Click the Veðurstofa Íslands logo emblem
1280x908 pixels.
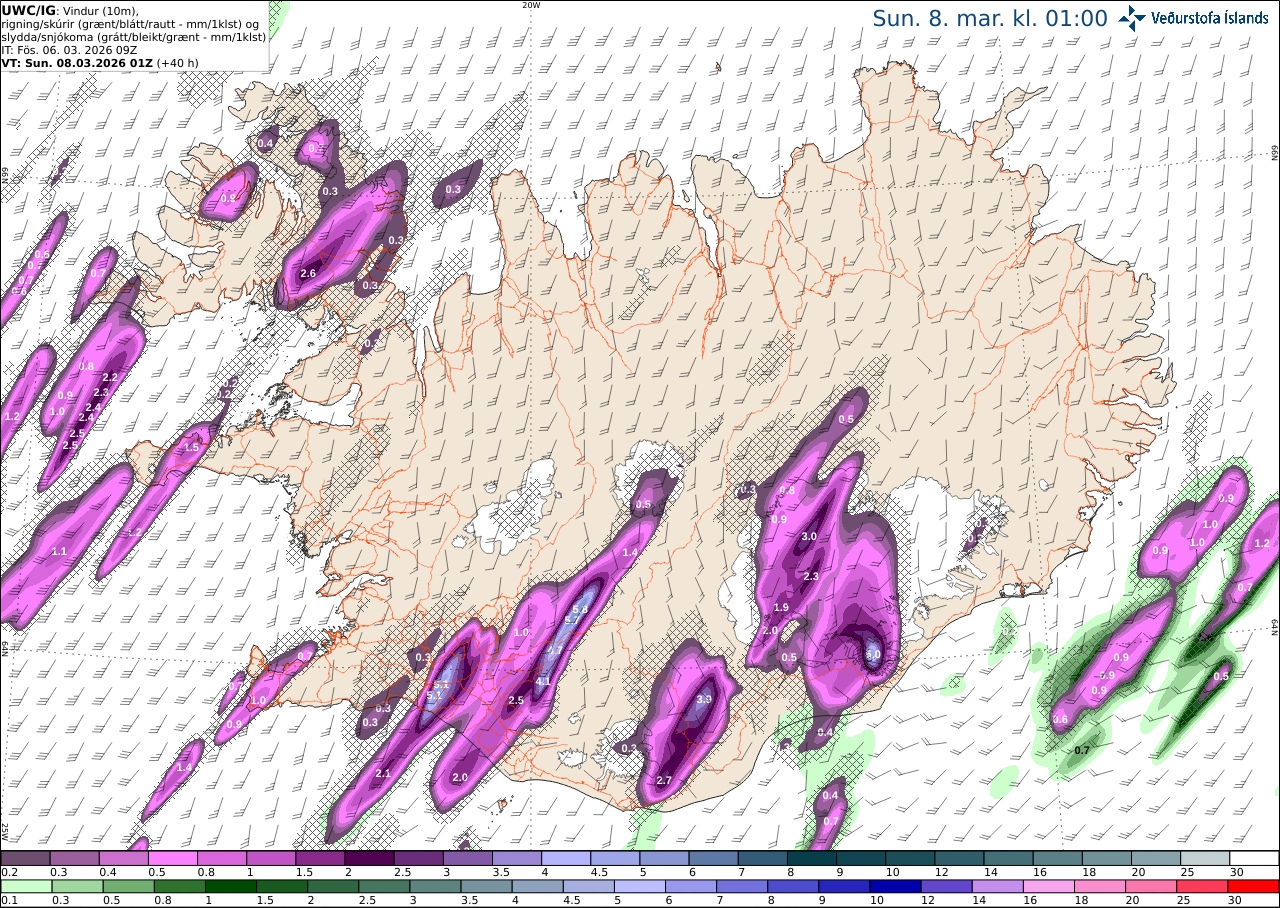[1133, 18]
